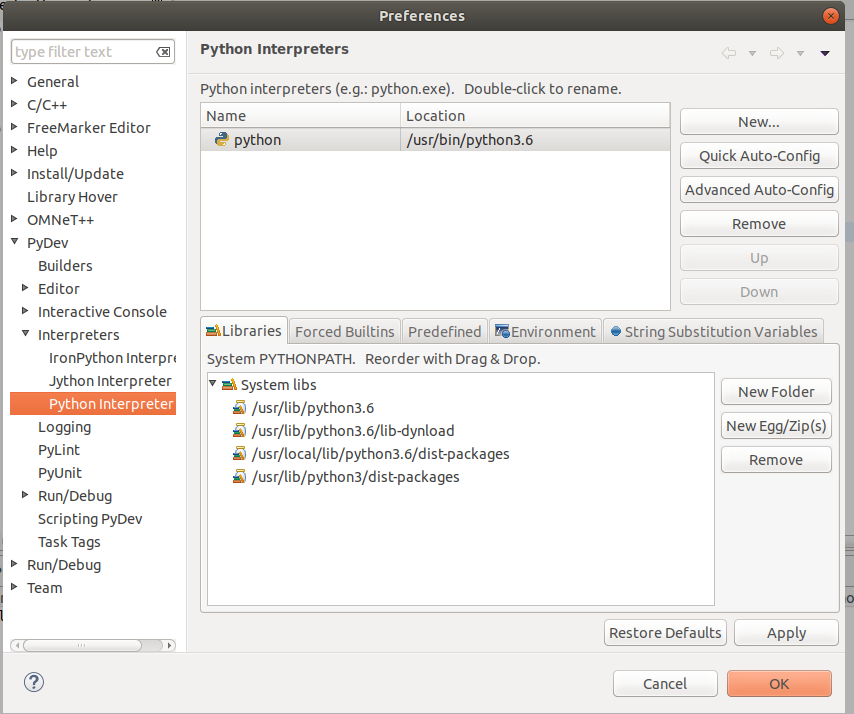
Task: Click Advanced Auto-Config button
Action: pyautogui.click(x=759, y=190)
